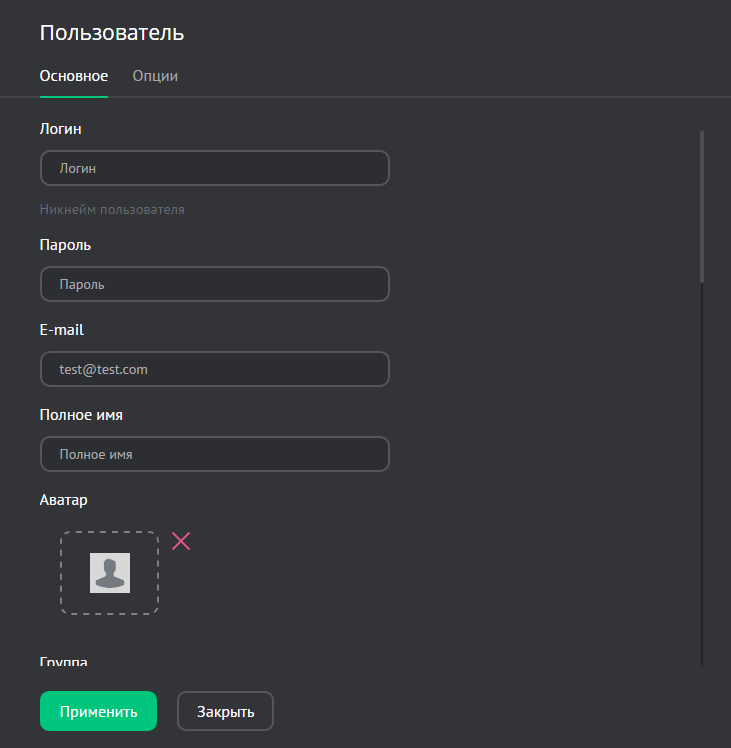Select the Основное tab

click(x=74, y=76)
